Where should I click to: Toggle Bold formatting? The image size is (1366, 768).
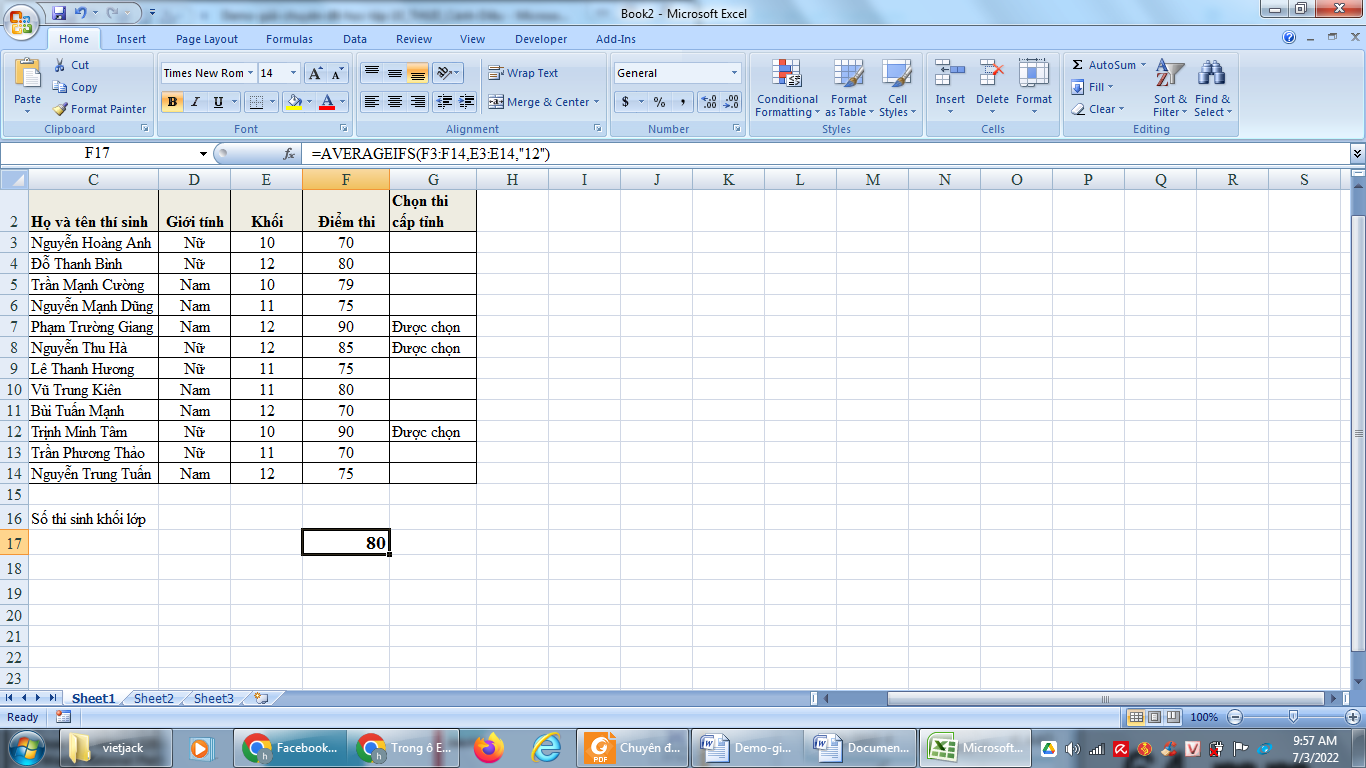172,101
